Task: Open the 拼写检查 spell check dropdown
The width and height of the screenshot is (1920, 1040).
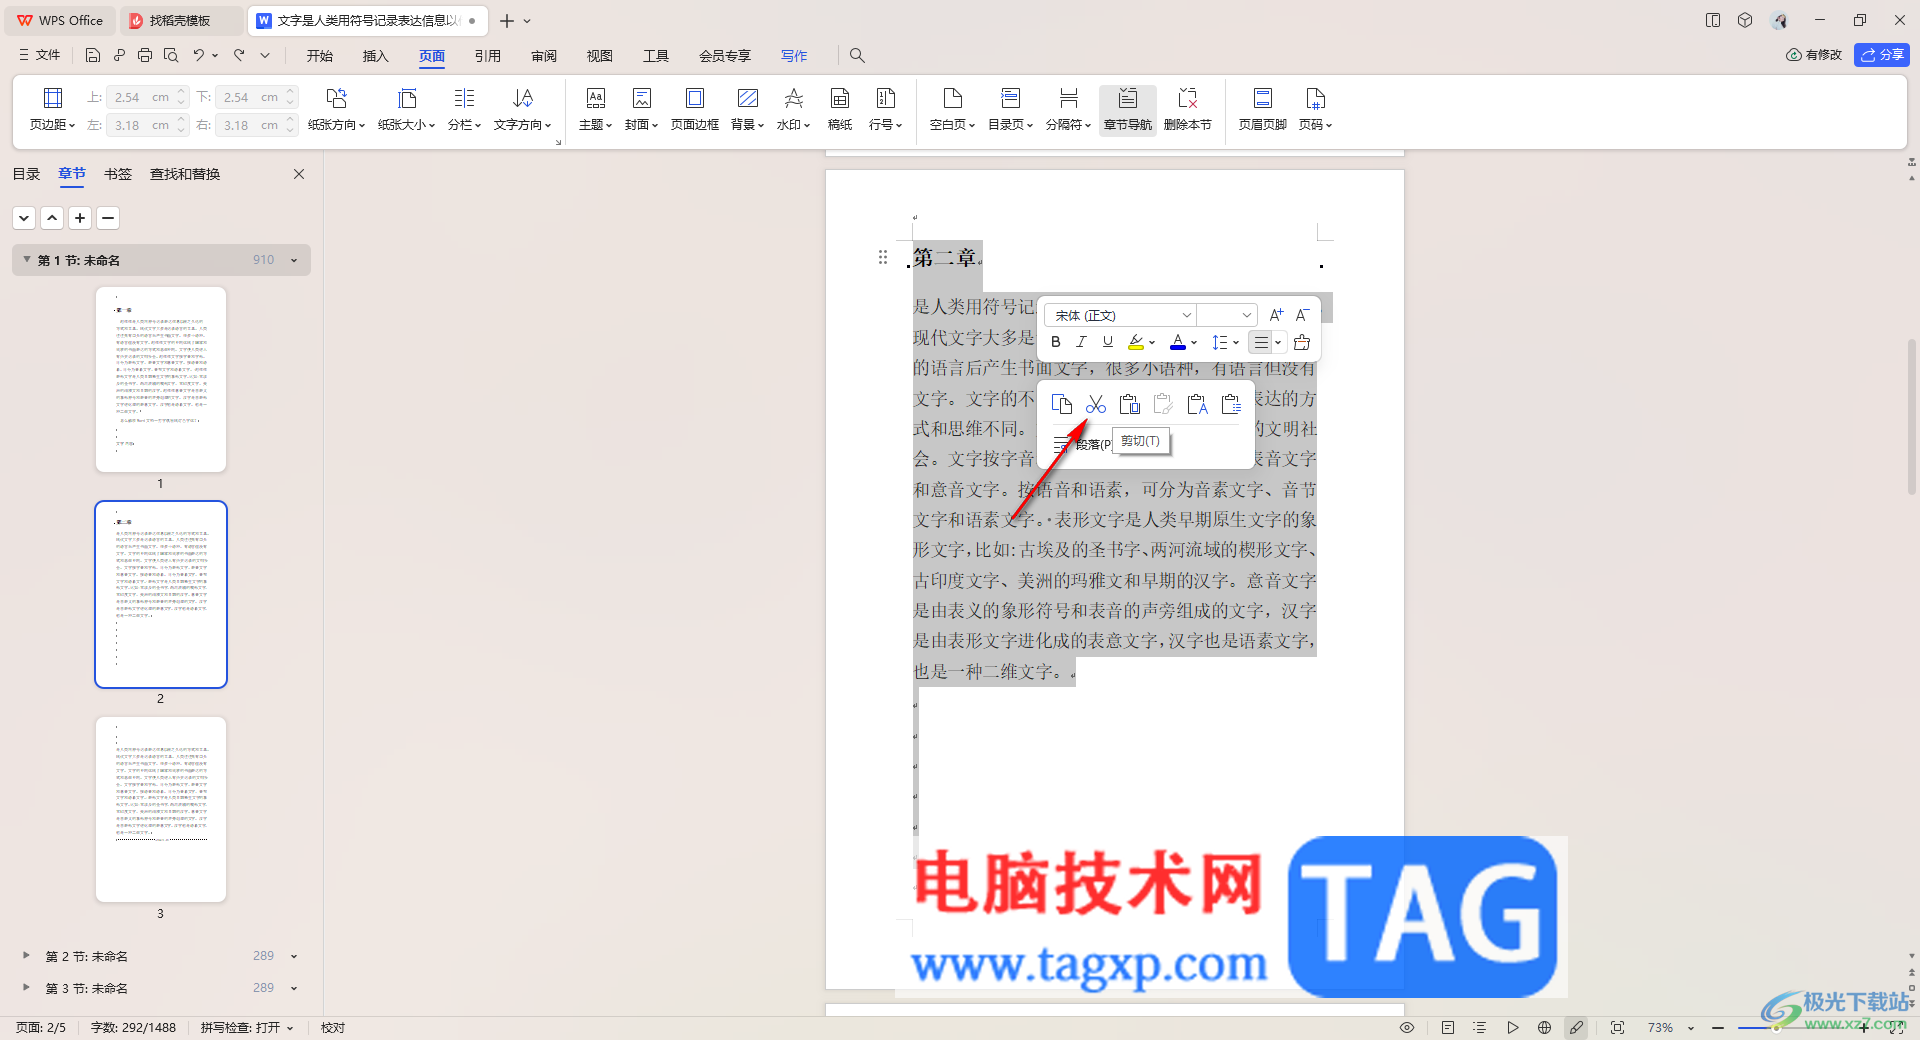Action: click(x=247, y=1027)
